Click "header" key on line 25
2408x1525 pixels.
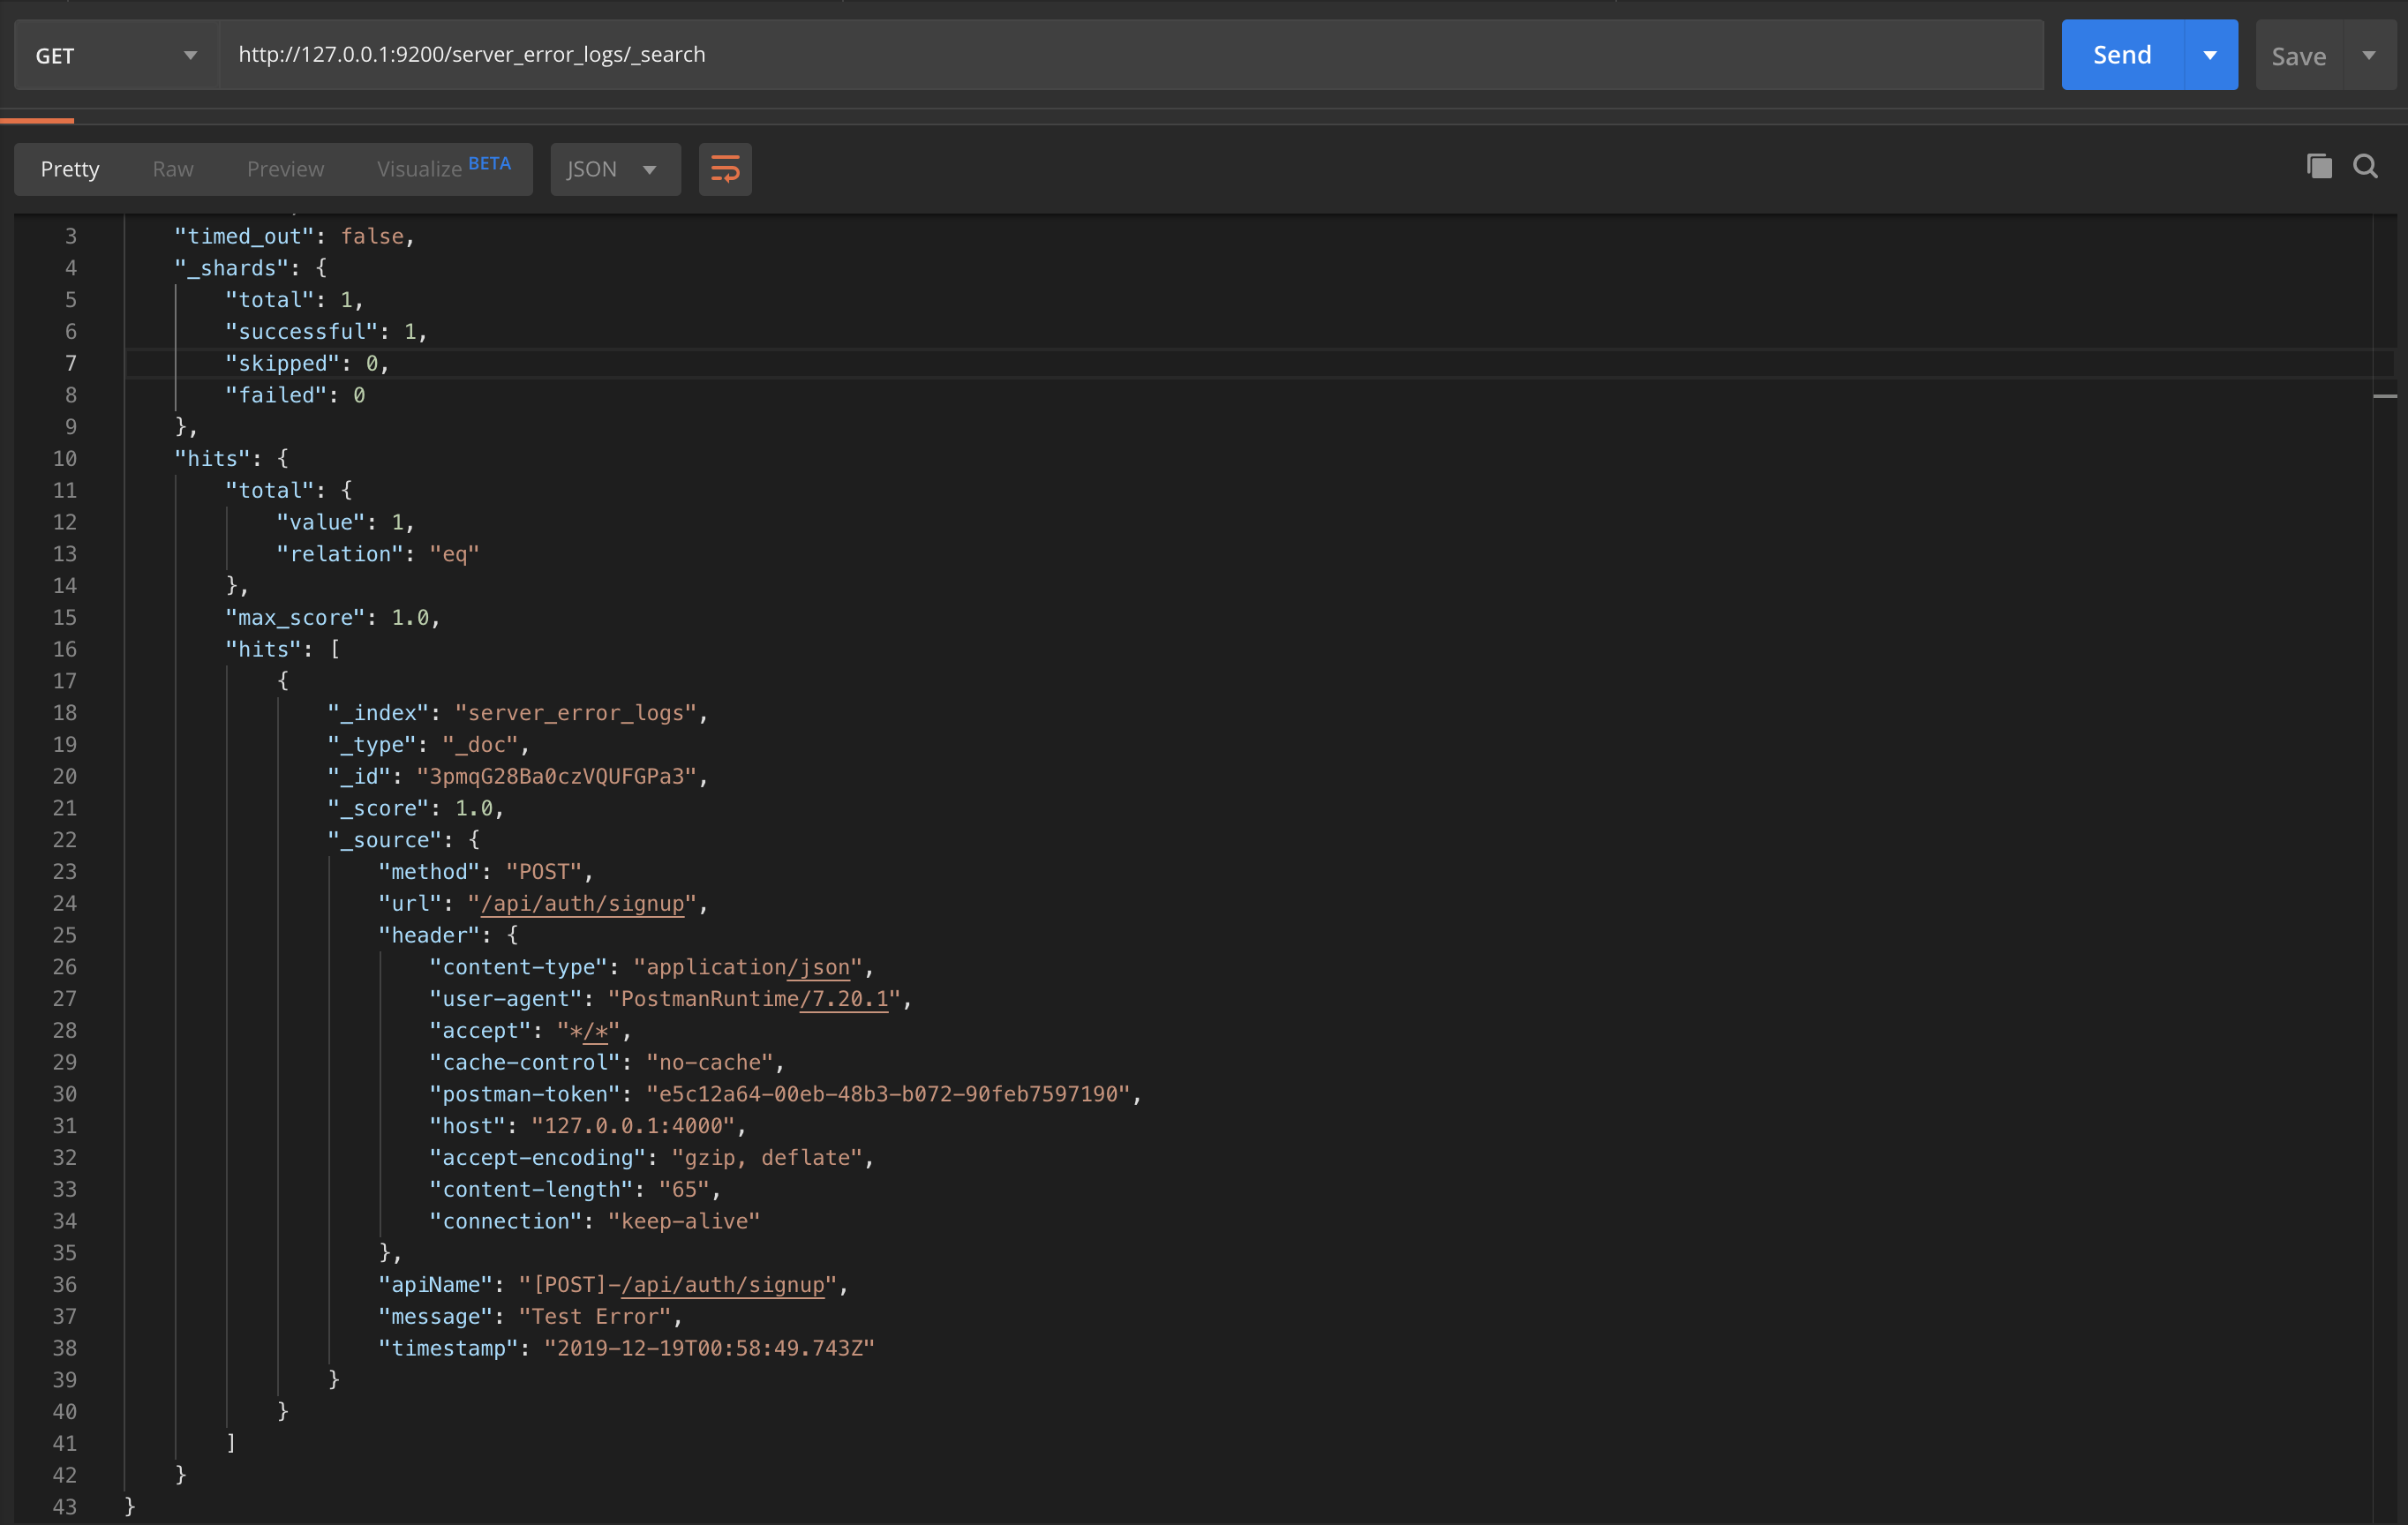(429, 935)
